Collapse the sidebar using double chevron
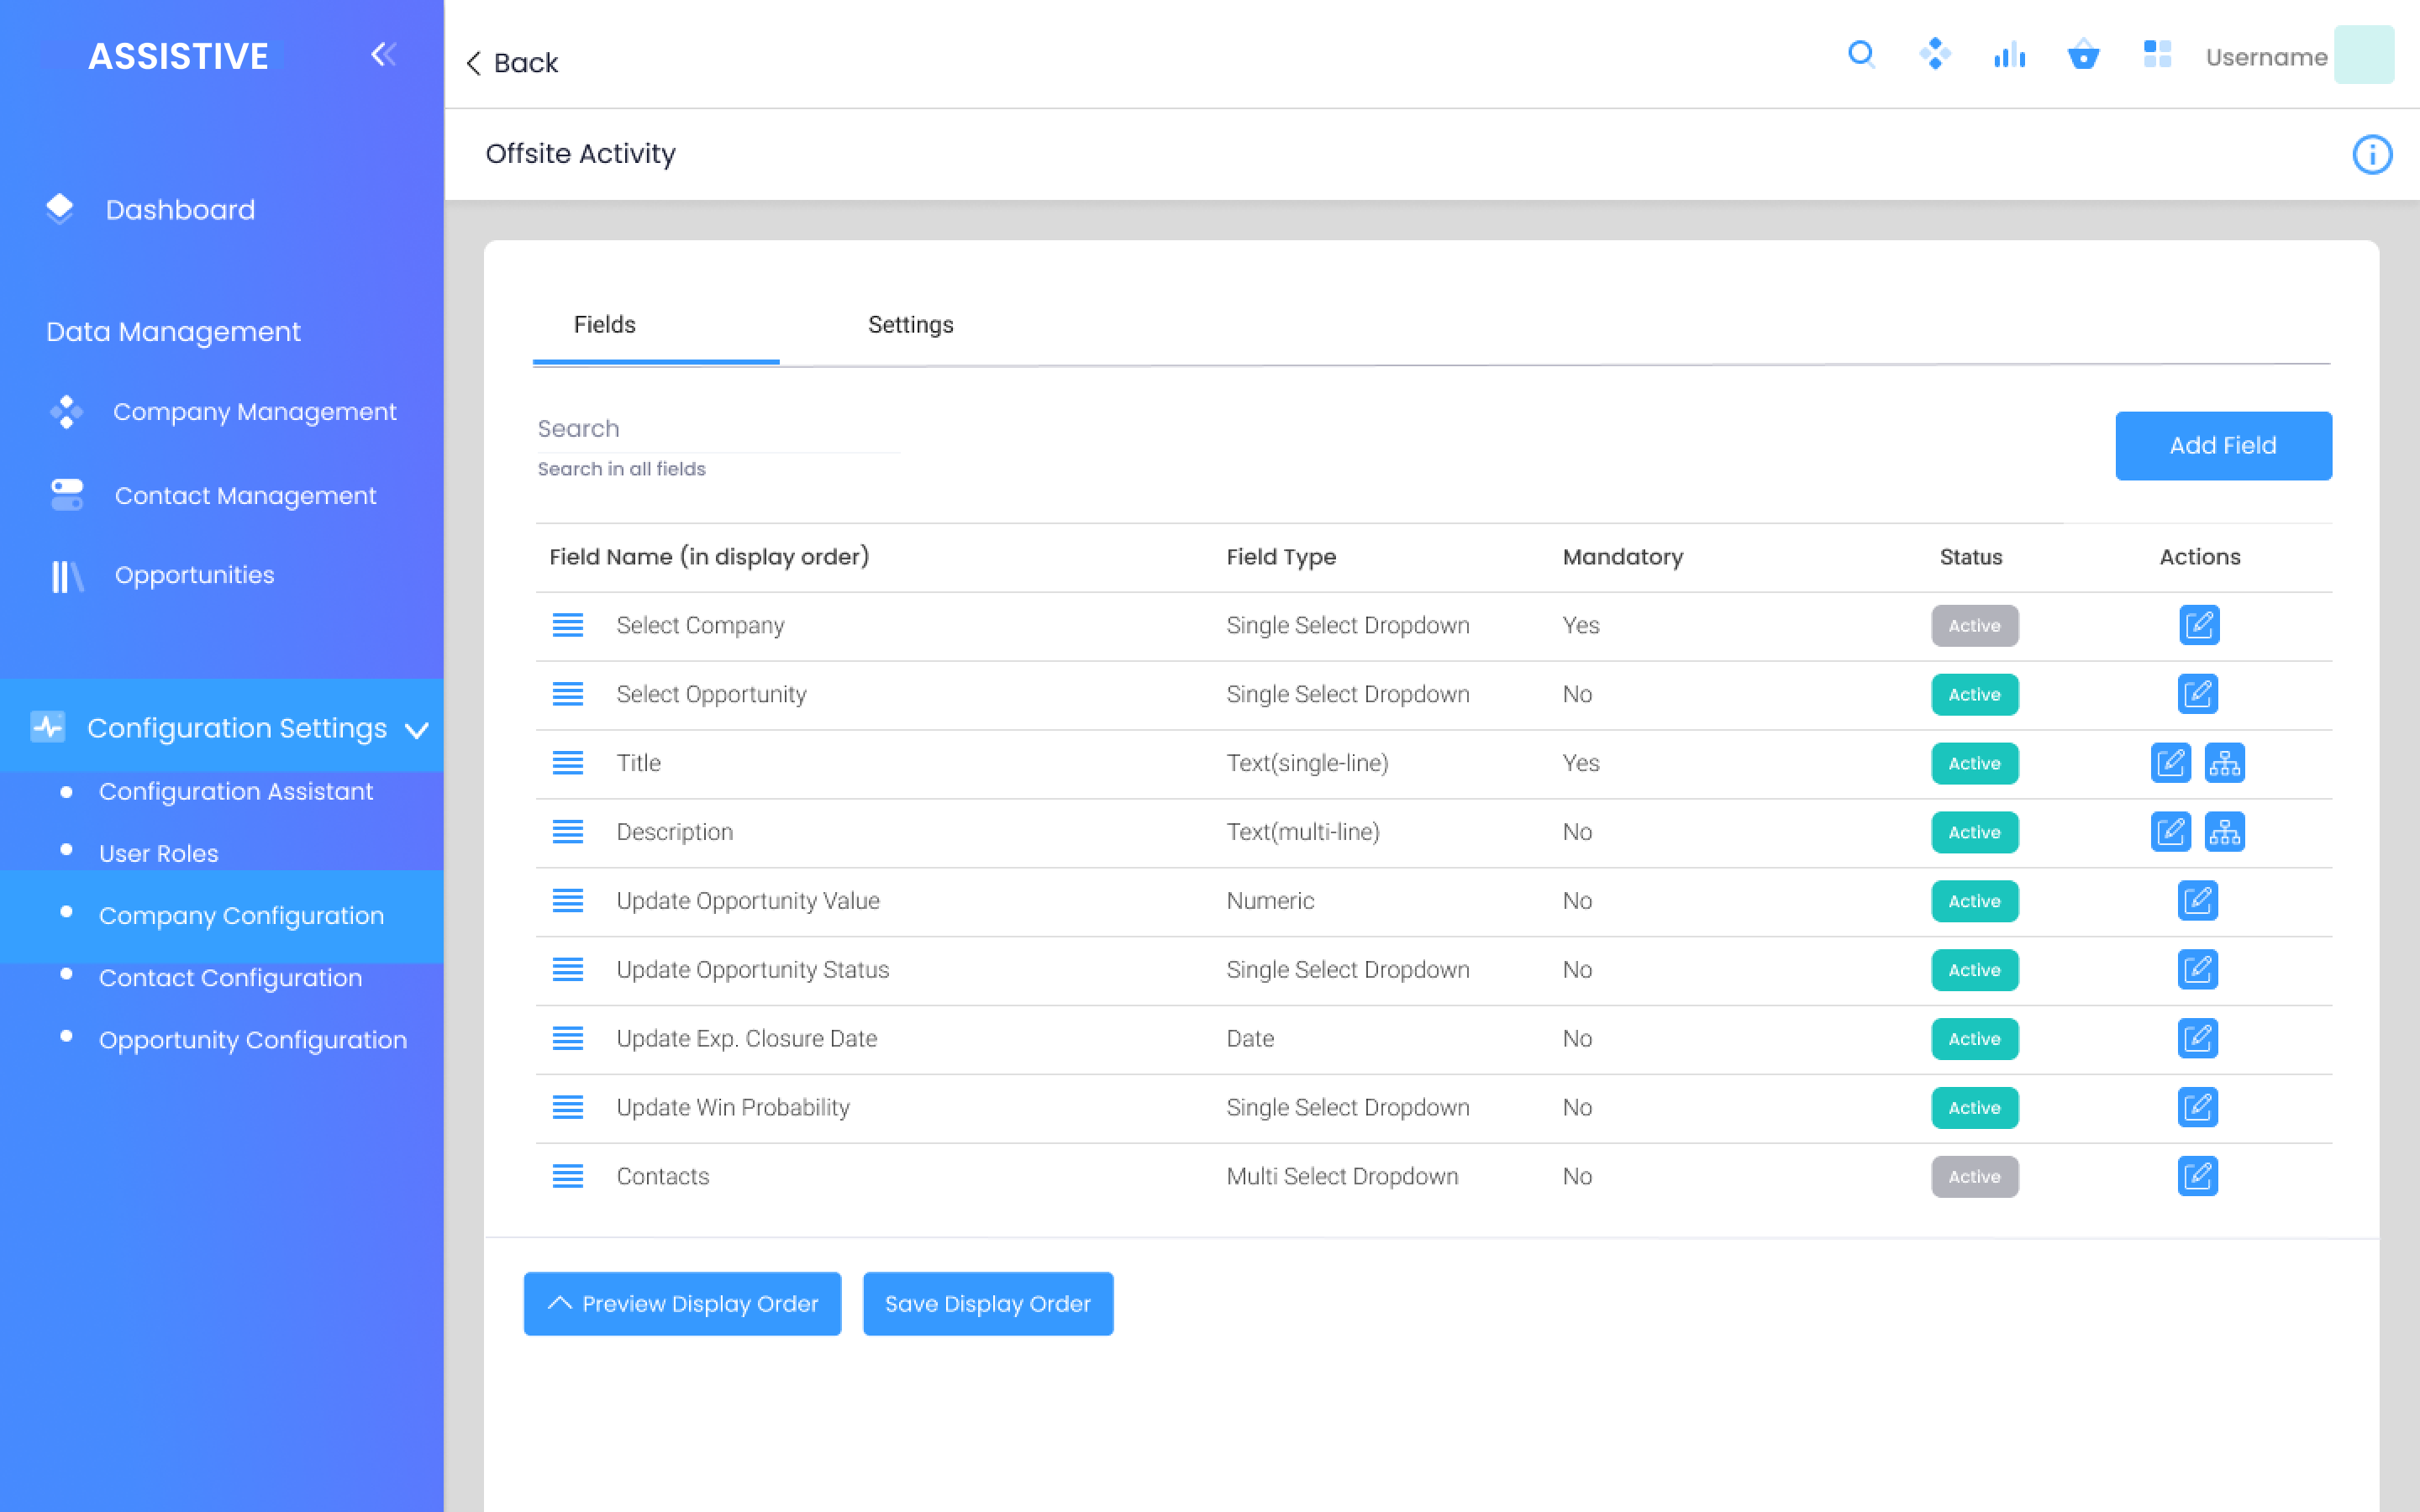Image resolution: width=2420 pixels, height=1512 pixels. (x=384, y=55)
